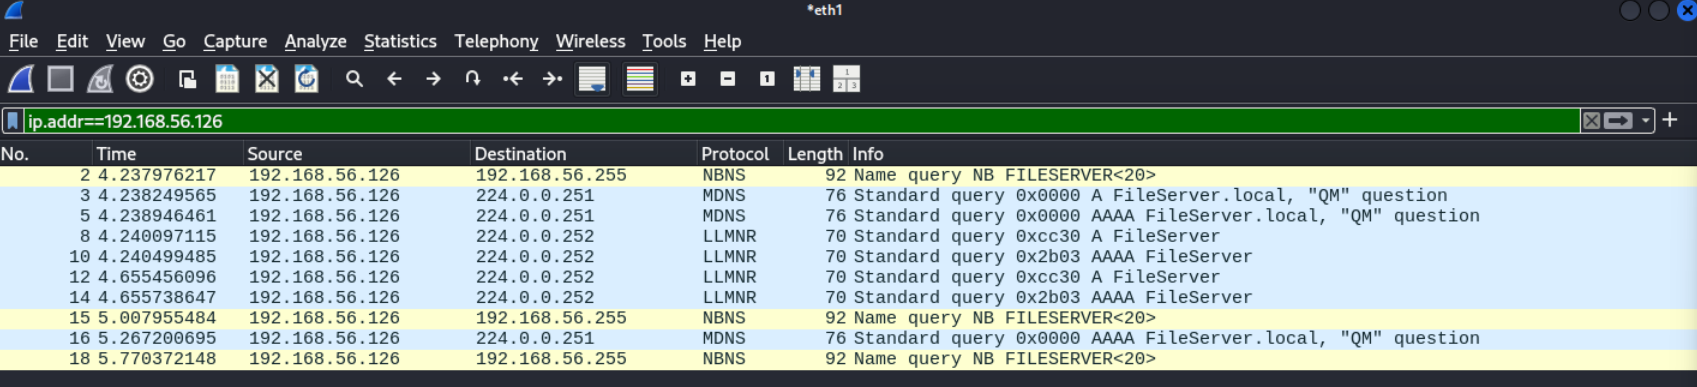Select packet 8 LLMNR A query
The image size is (1697, 387).
pos(848,236)
